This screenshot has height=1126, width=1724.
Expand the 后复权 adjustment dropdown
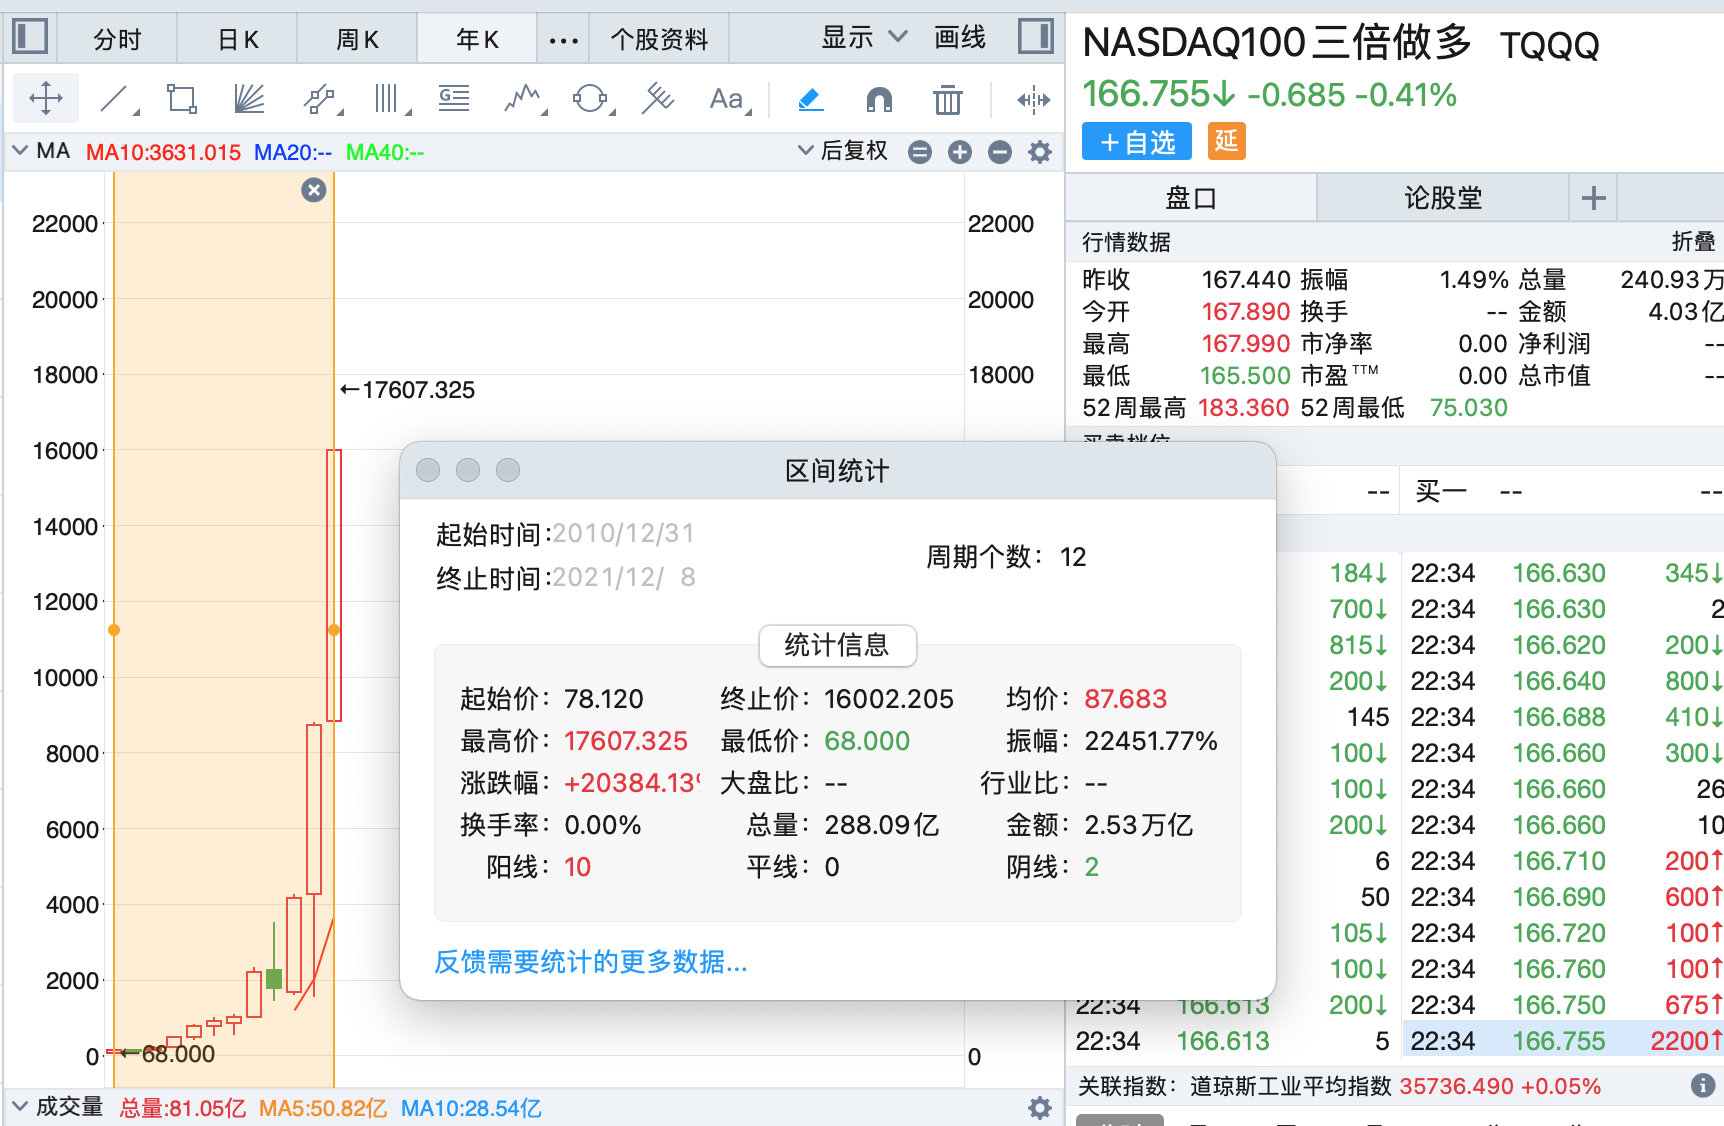click(x=843, y=151)
